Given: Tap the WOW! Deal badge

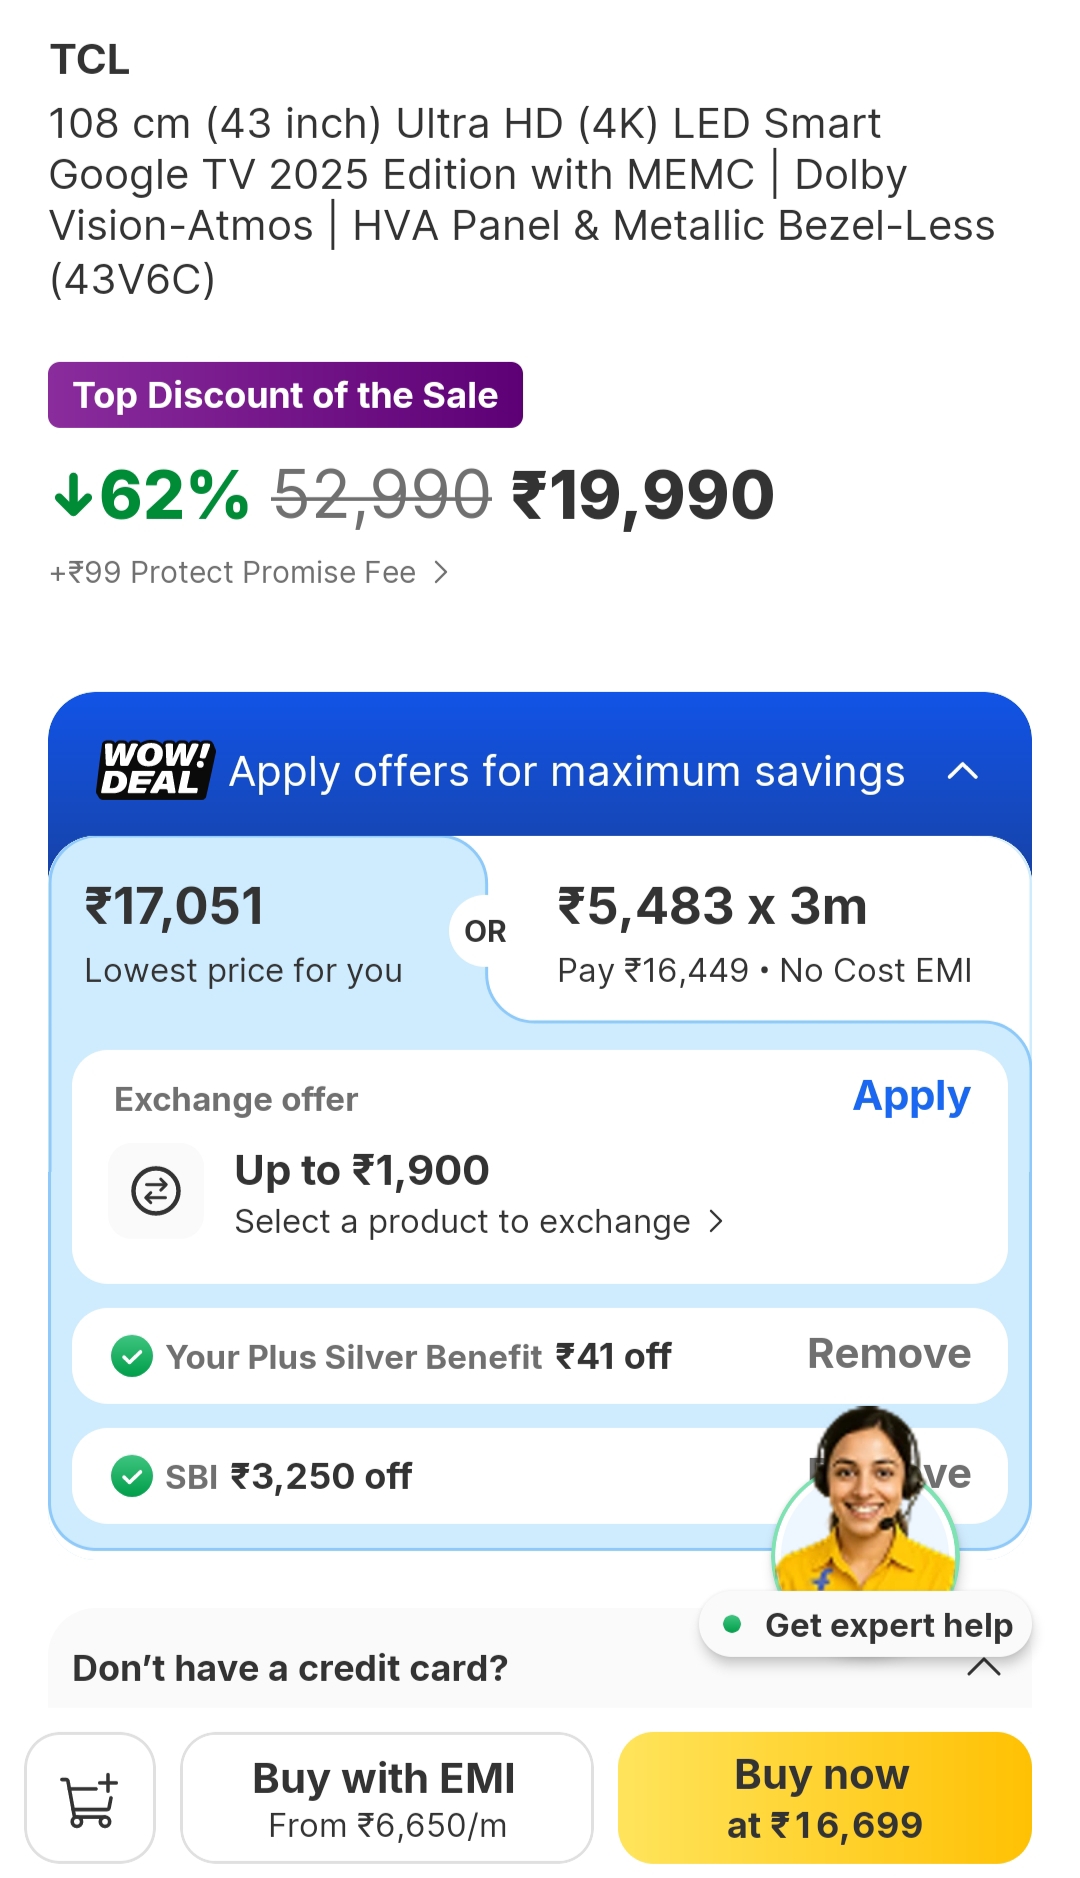Looking at the screenshot, I should click(x=156, y=769).
